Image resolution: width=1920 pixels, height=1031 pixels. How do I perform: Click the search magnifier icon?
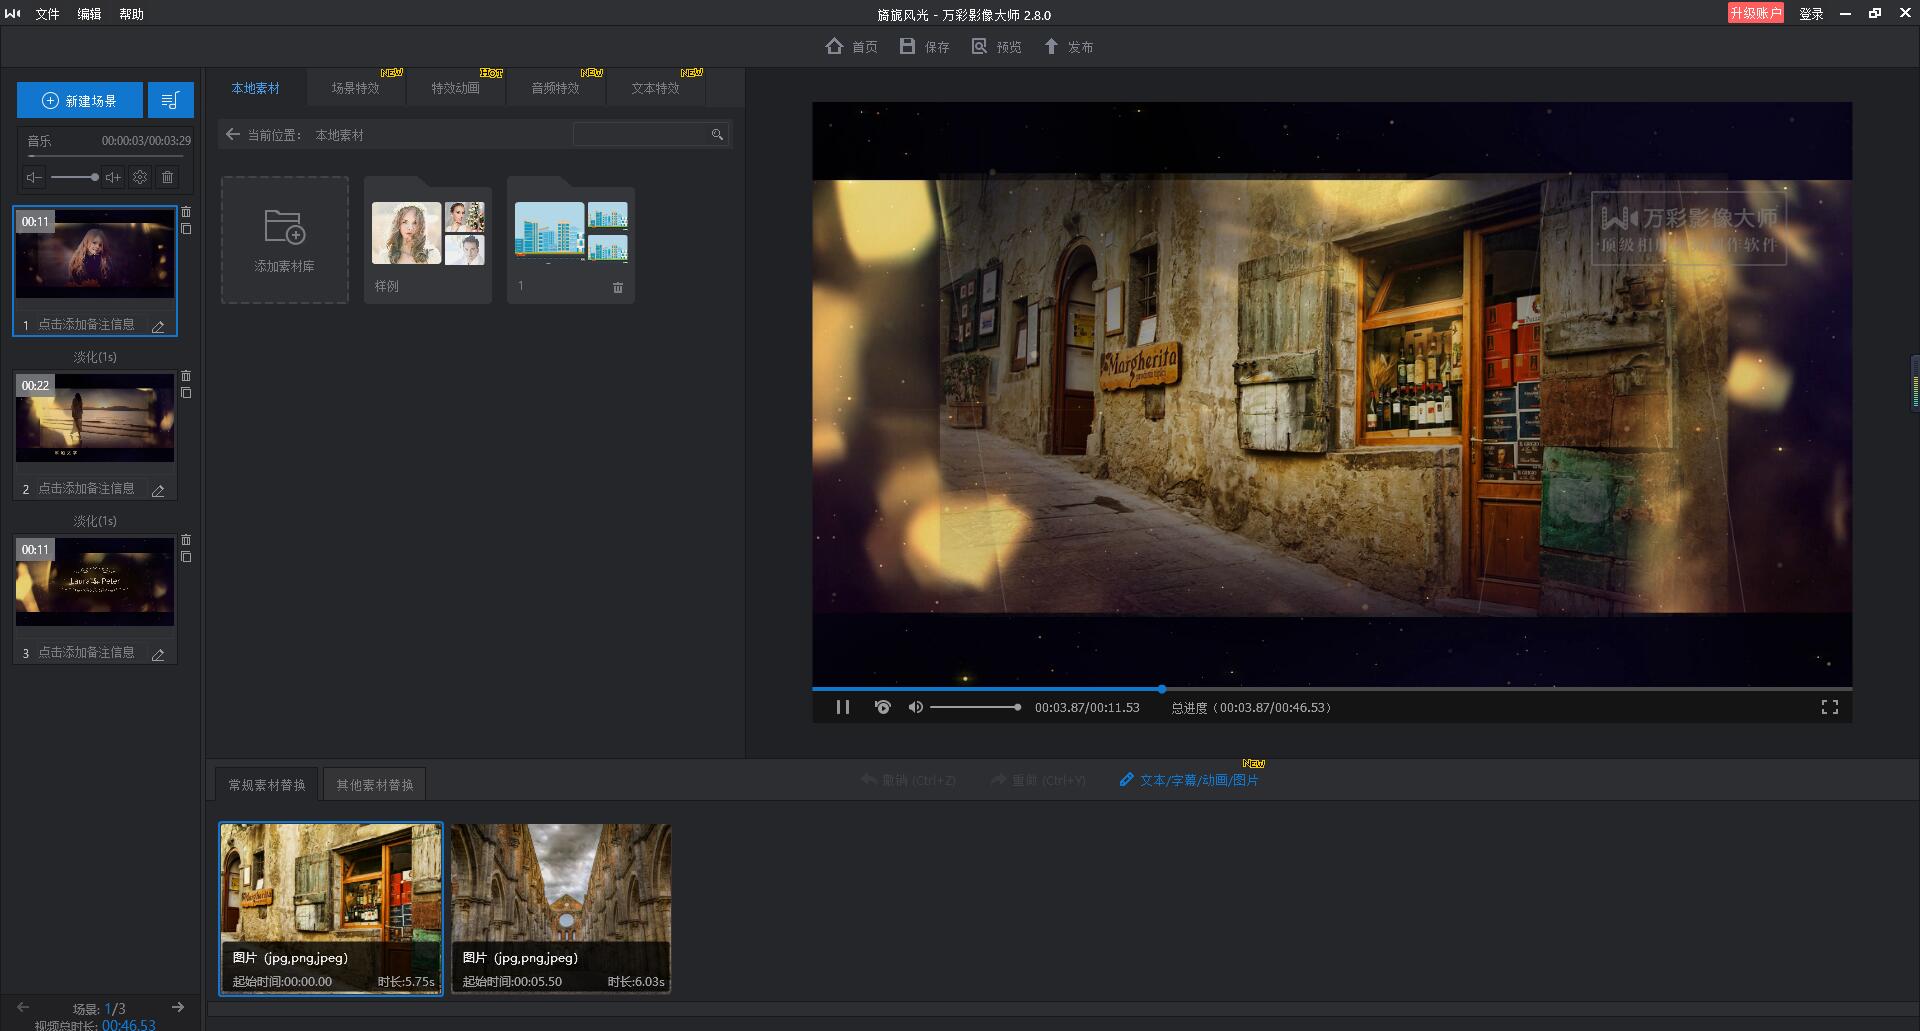tap(717, 134)
